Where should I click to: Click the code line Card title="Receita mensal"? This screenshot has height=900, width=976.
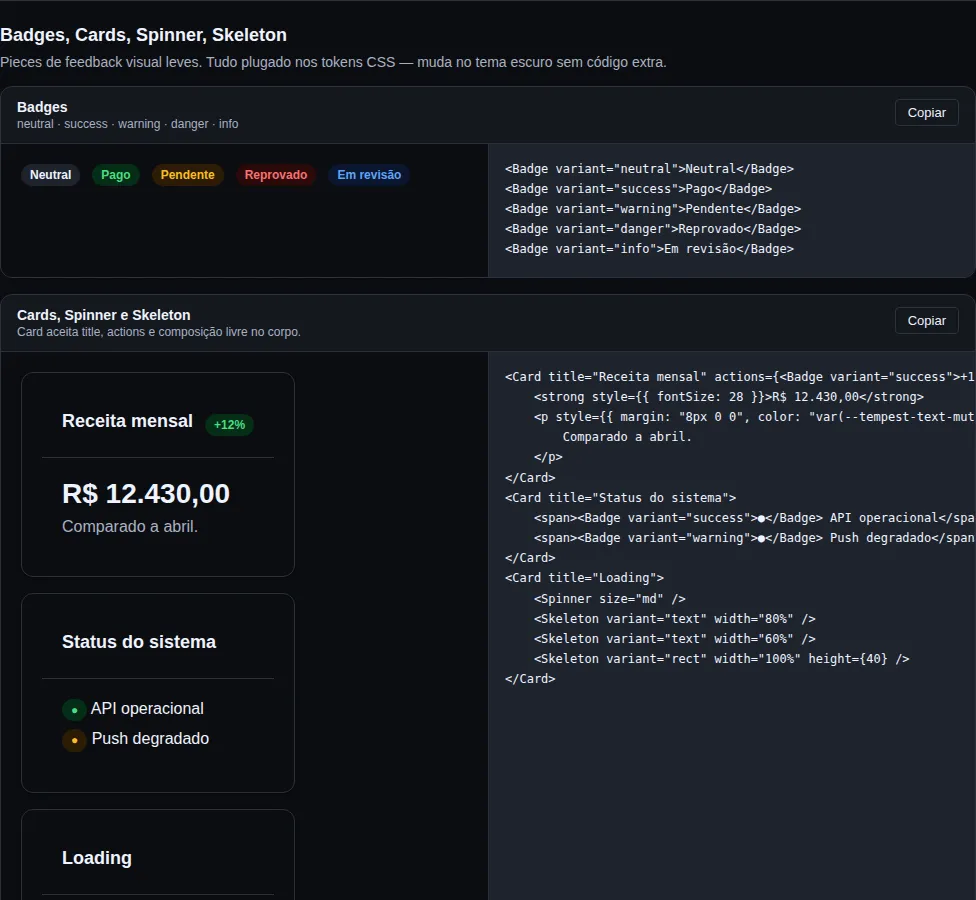(x=740, y=377)
